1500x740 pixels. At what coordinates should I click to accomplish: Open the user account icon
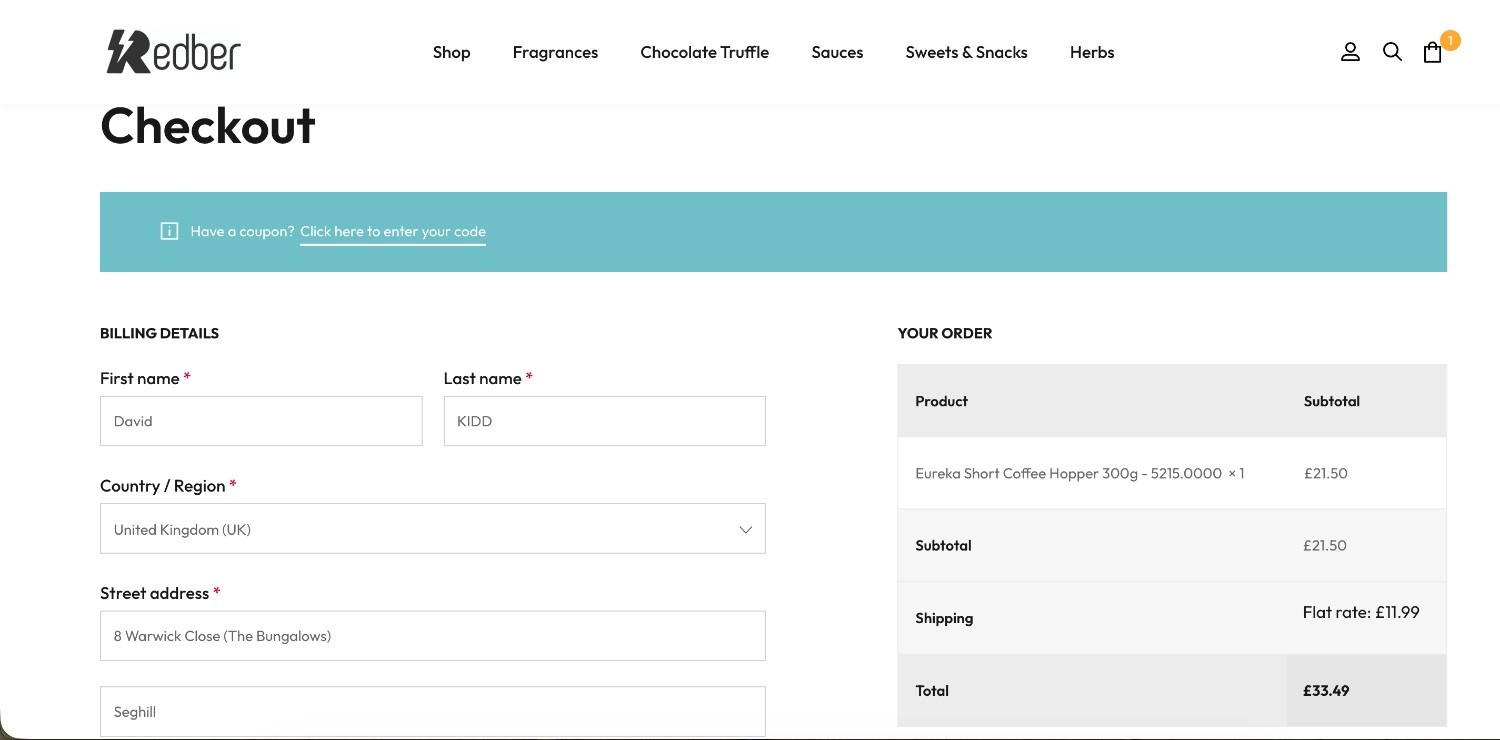(x=1350, y=52)
